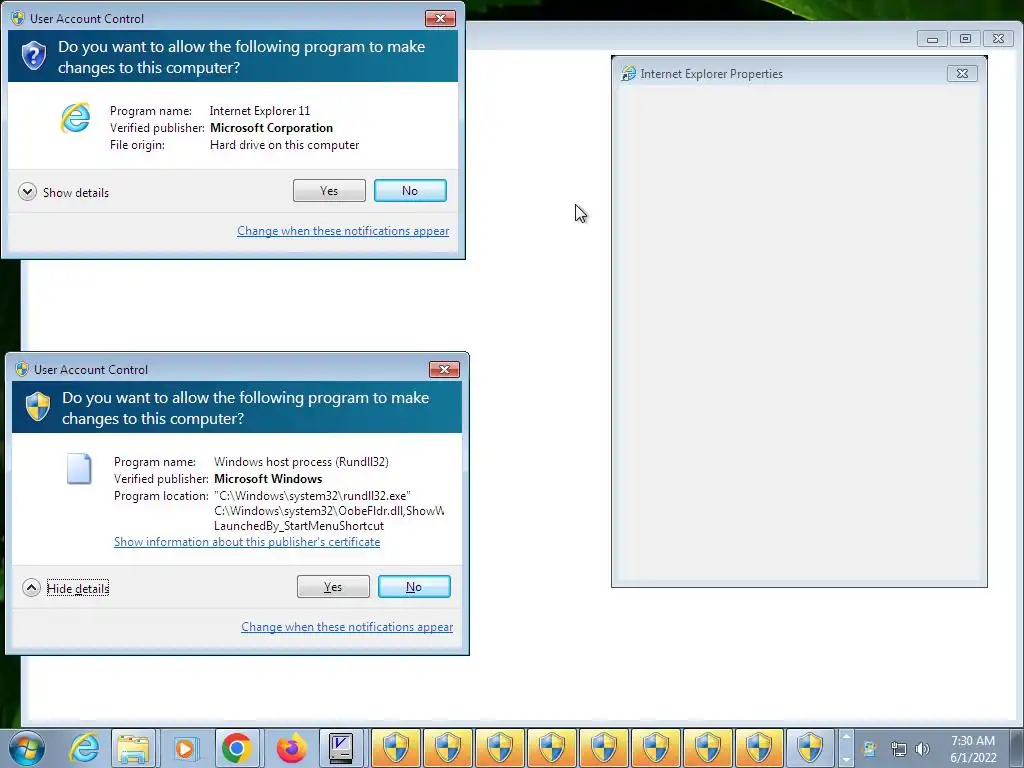This screenshot has height=768, width=1024.
Task: Click the User Account Control icon in upper dialog title bar
Action: point(18,18)
